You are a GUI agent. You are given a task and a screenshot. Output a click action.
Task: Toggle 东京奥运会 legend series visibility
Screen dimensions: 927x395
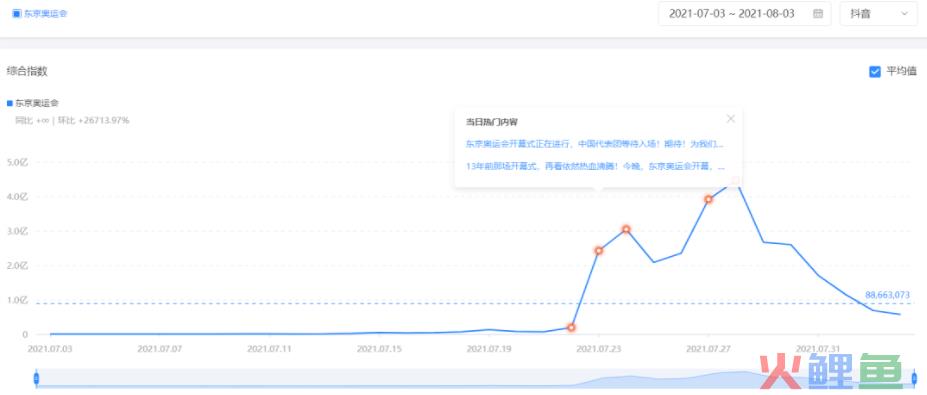(33, 103)
